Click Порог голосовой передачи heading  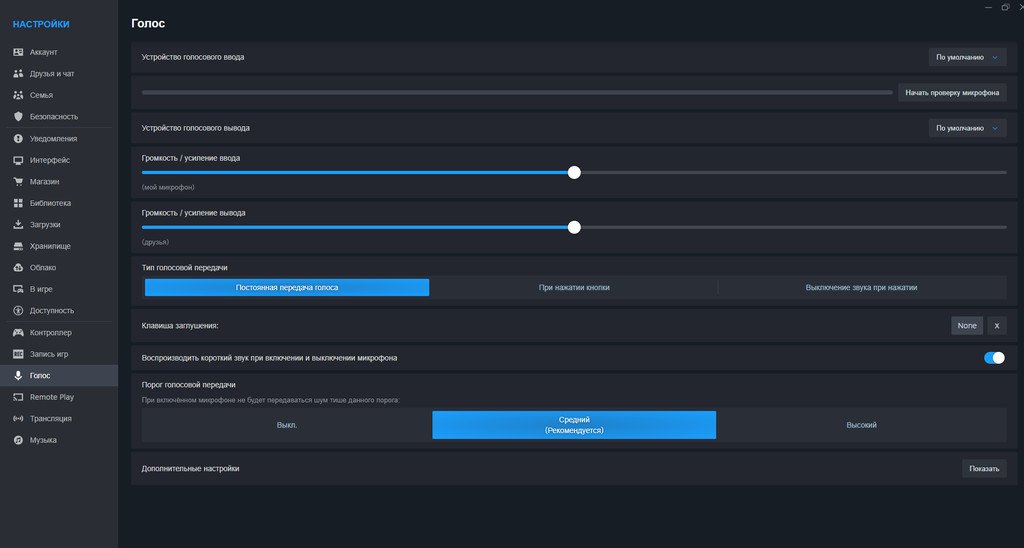point(189,385)
